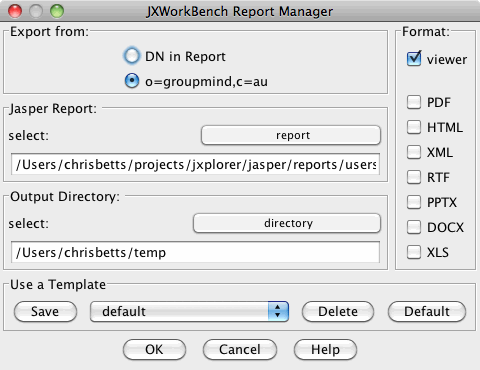Open the output directory chooser button
Image resolution: width=480 pixels, height=370 pixels.
click(x=287, y=223)
